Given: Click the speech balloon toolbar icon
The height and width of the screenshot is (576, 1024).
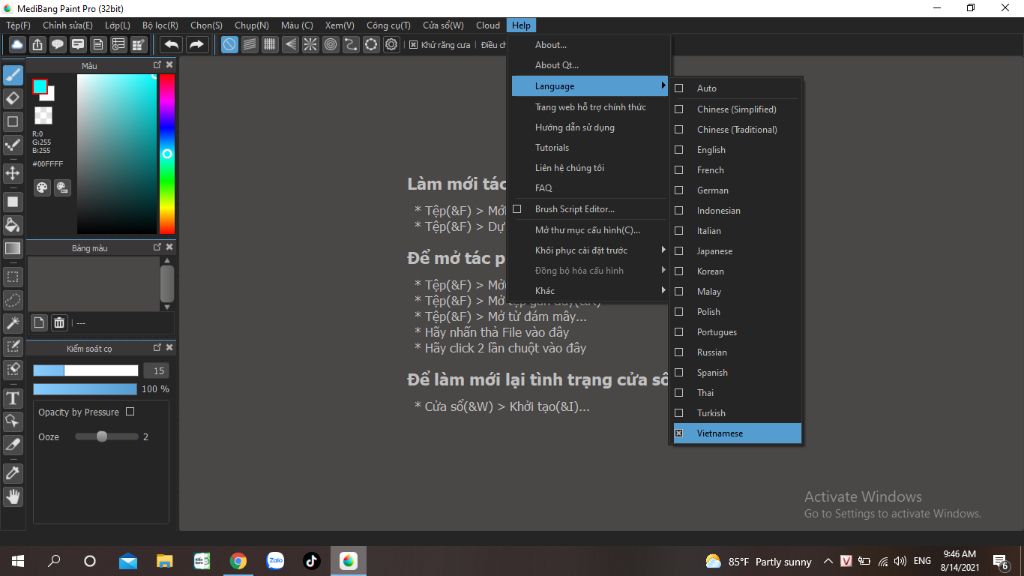Looking at the screenshot, I should [x=57, y=44].
